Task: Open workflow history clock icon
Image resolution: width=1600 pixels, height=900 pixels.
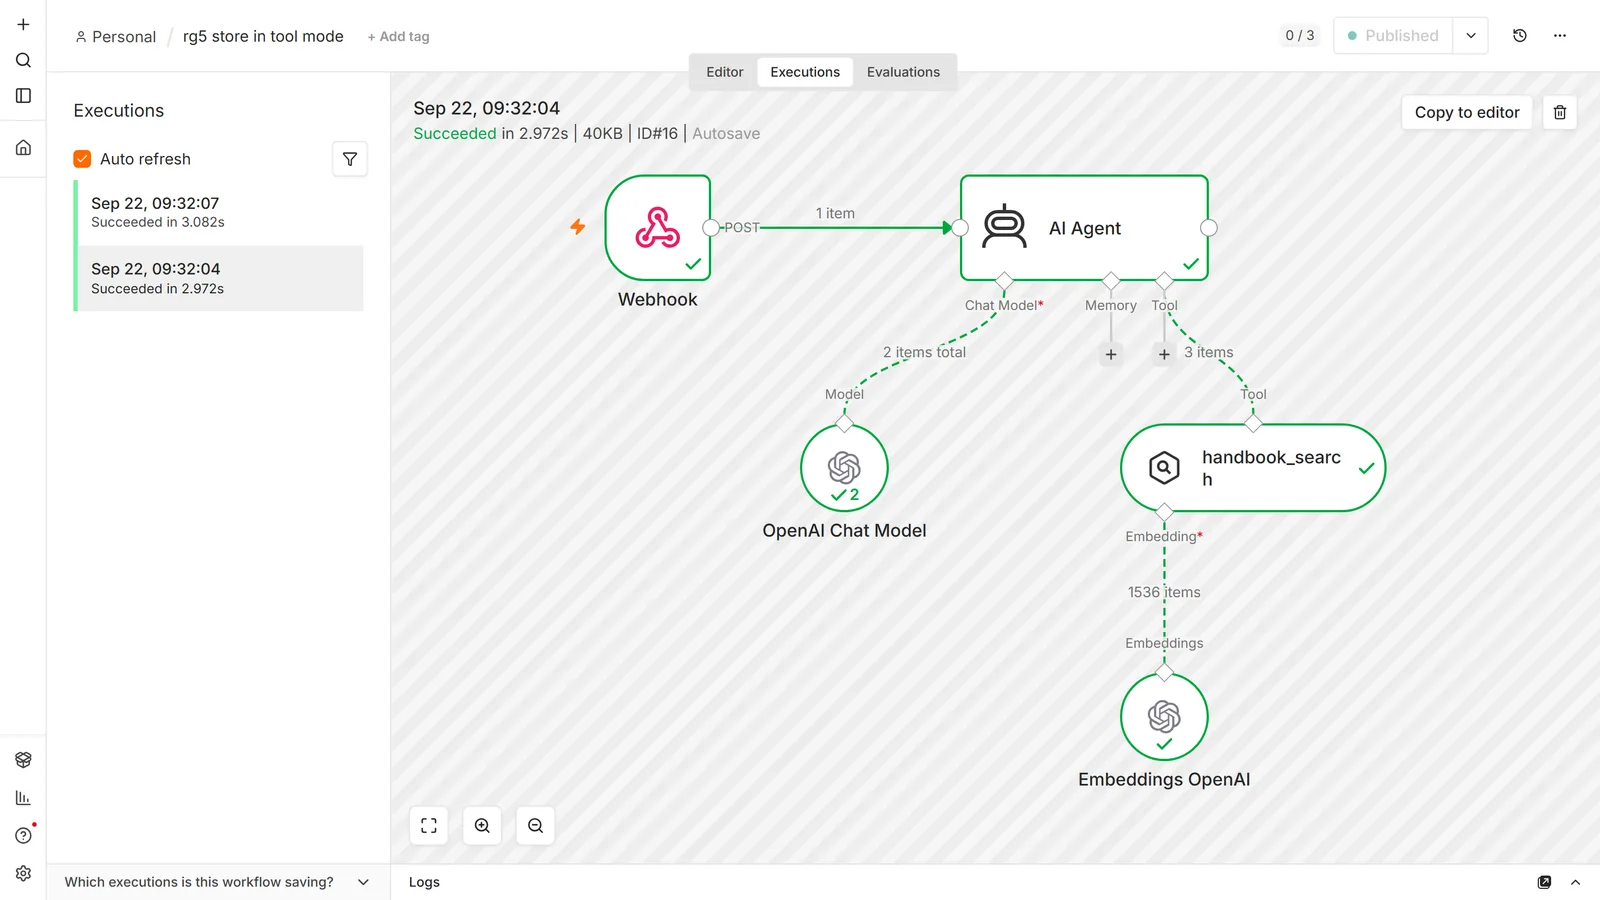Action: click(1520, 36)
